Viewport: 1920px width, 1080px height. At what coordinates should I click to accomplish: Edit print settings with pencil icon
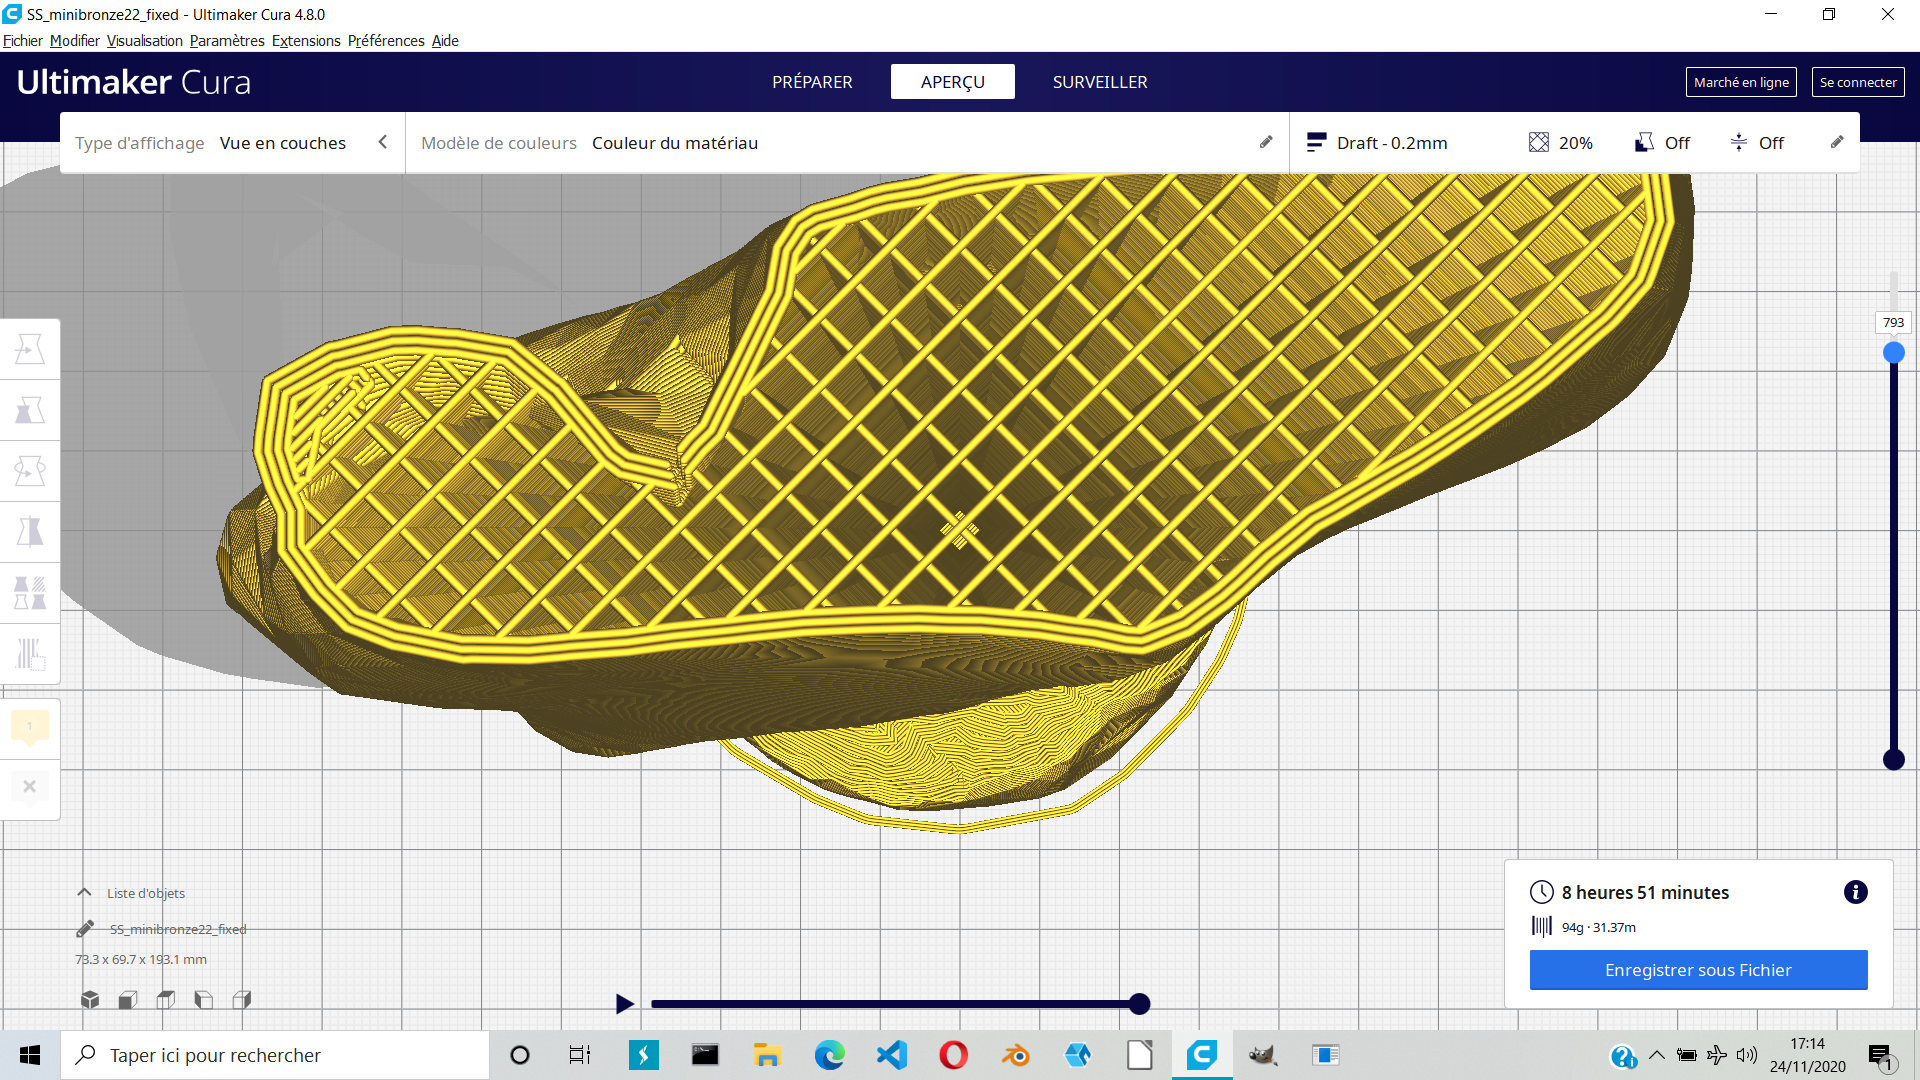(1837, 142)
